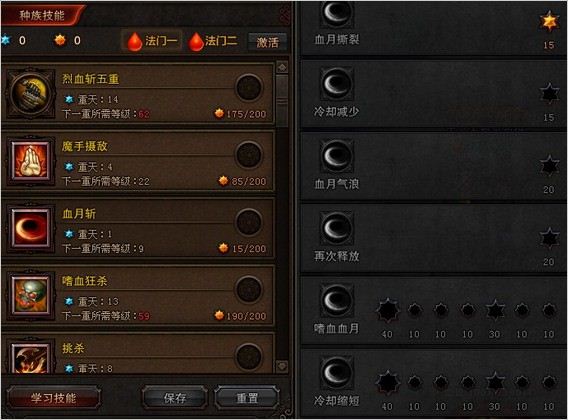Click the 重置 reset button

coord(247,398)
